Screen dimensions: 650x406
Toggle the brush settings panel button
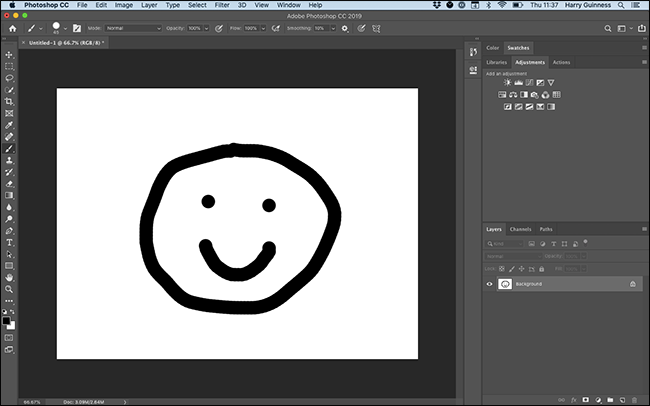click(77, 28)
